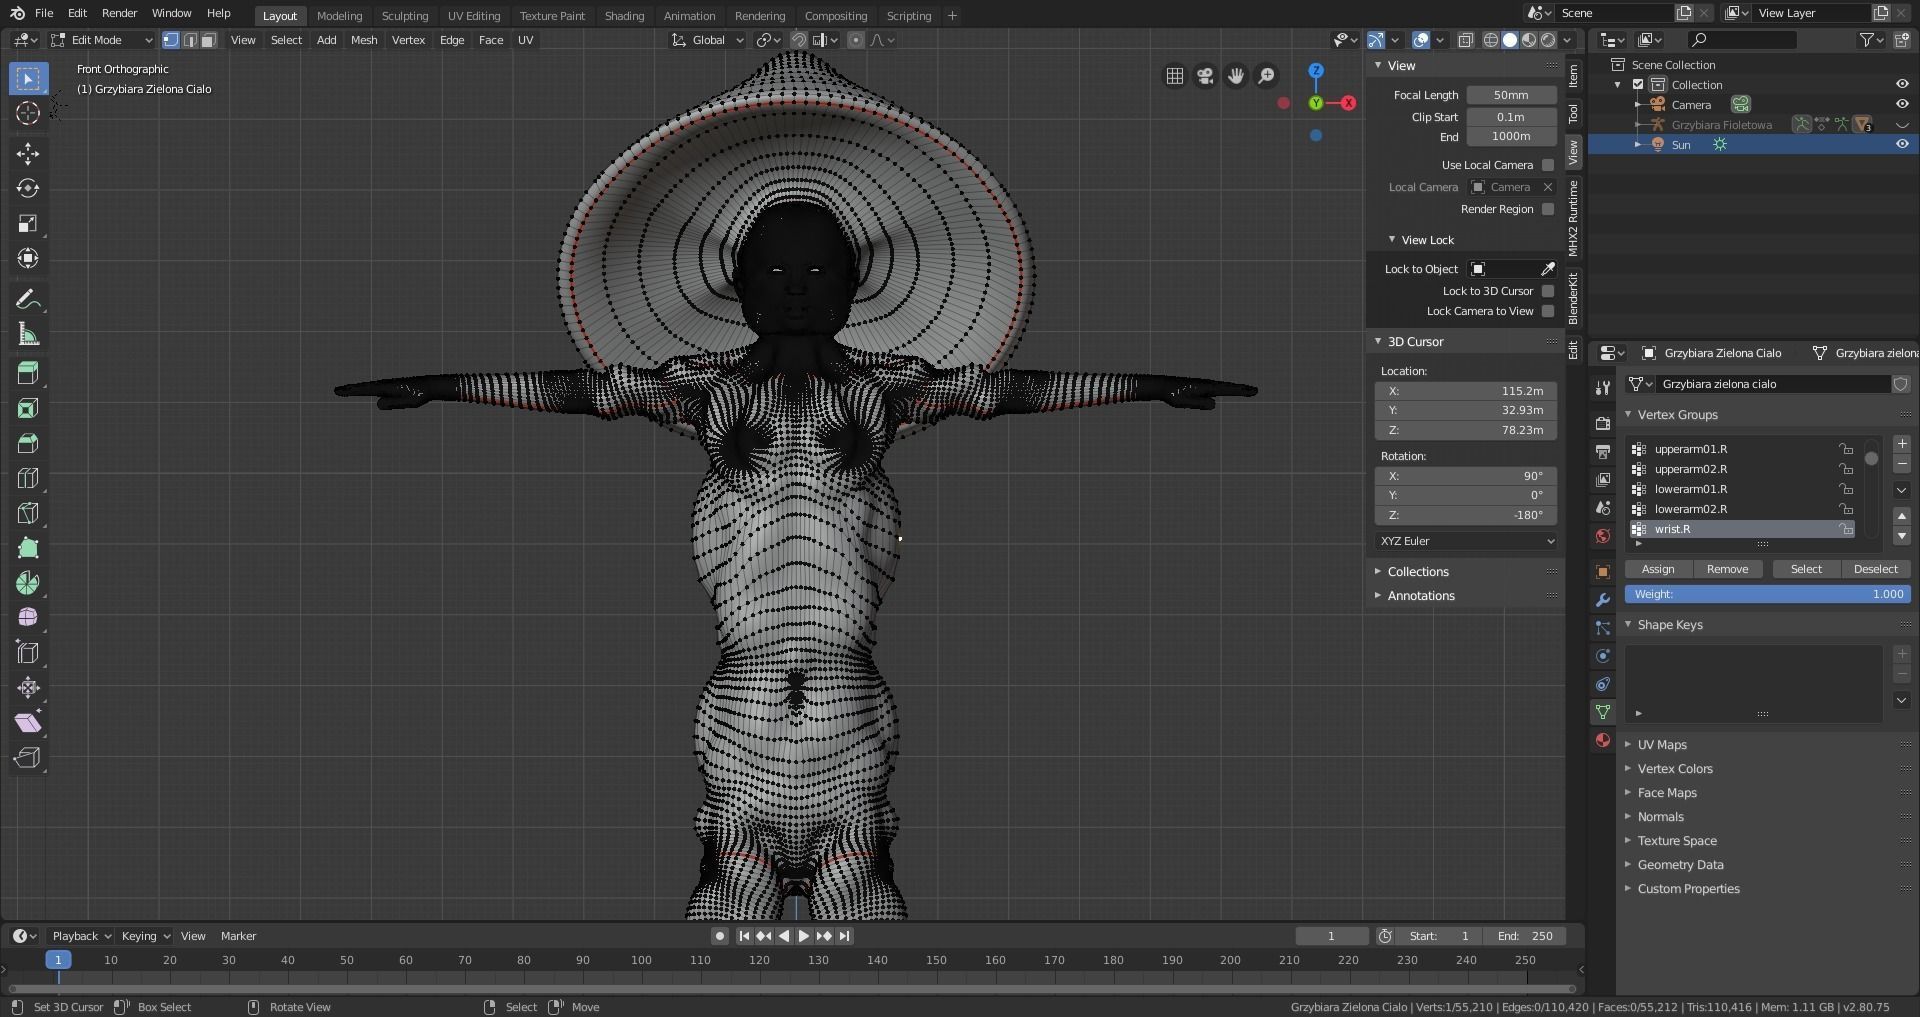This screenshot has width=1920, height=1017.
Task: Open the Edit Mode dropdown
Action: pyautogui.click(x=102, y=40)
